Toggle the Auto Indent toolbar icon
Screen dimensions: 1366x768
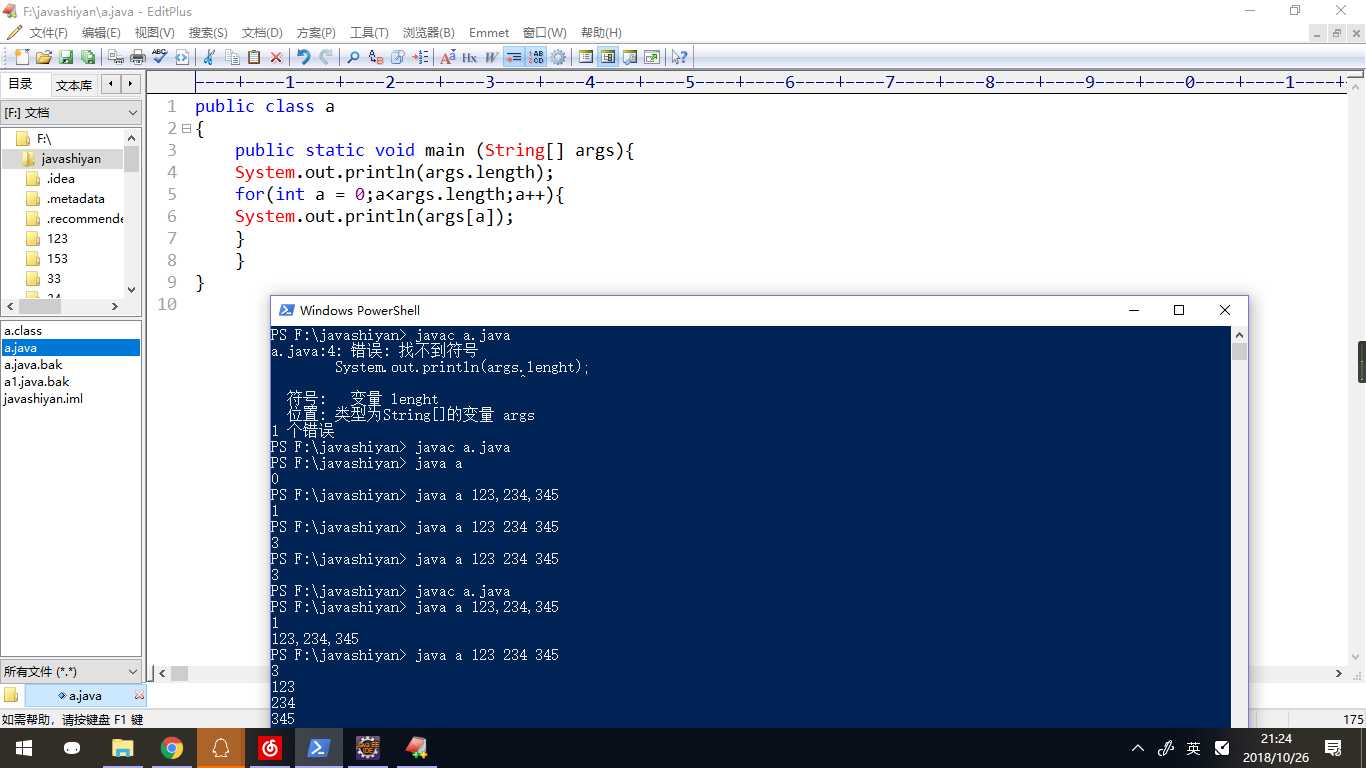tap(514, 57)
